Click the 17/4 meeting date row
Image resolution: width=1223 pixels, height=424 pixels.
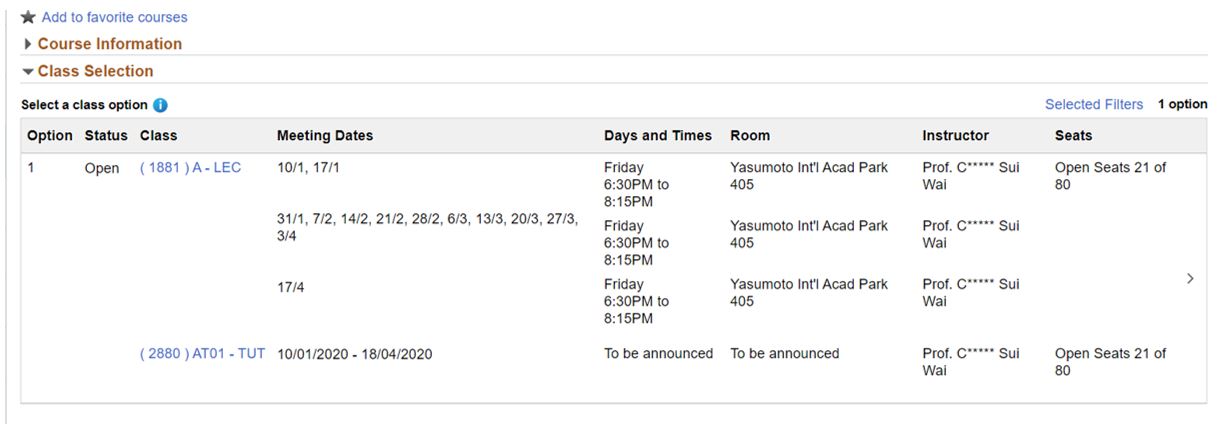pos(292,286)
